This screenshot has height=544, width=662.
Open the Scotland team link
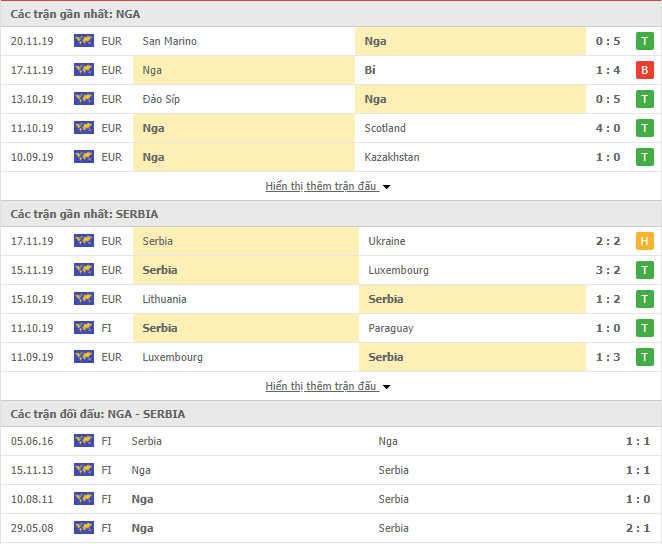pyautogui.click(x=386, y=128)
